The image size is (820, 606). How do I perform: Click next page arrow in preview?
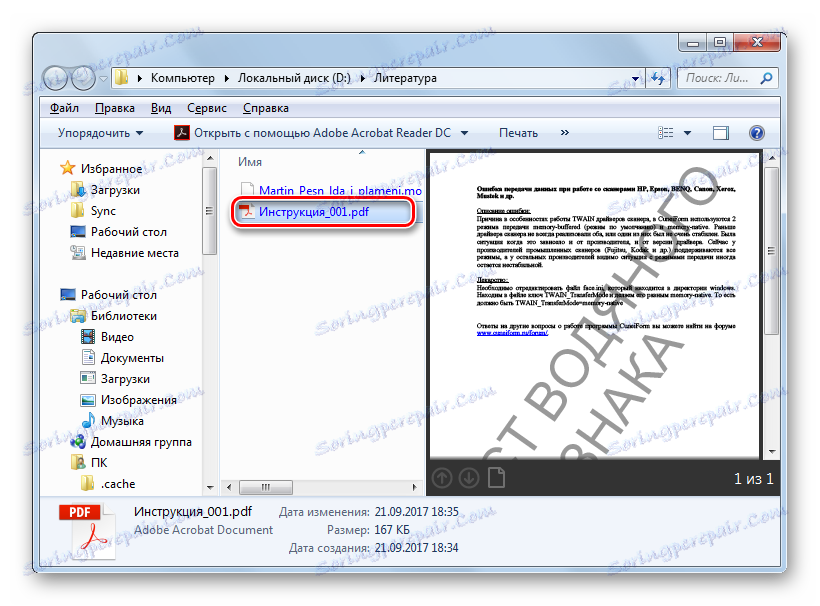(469, 478)
